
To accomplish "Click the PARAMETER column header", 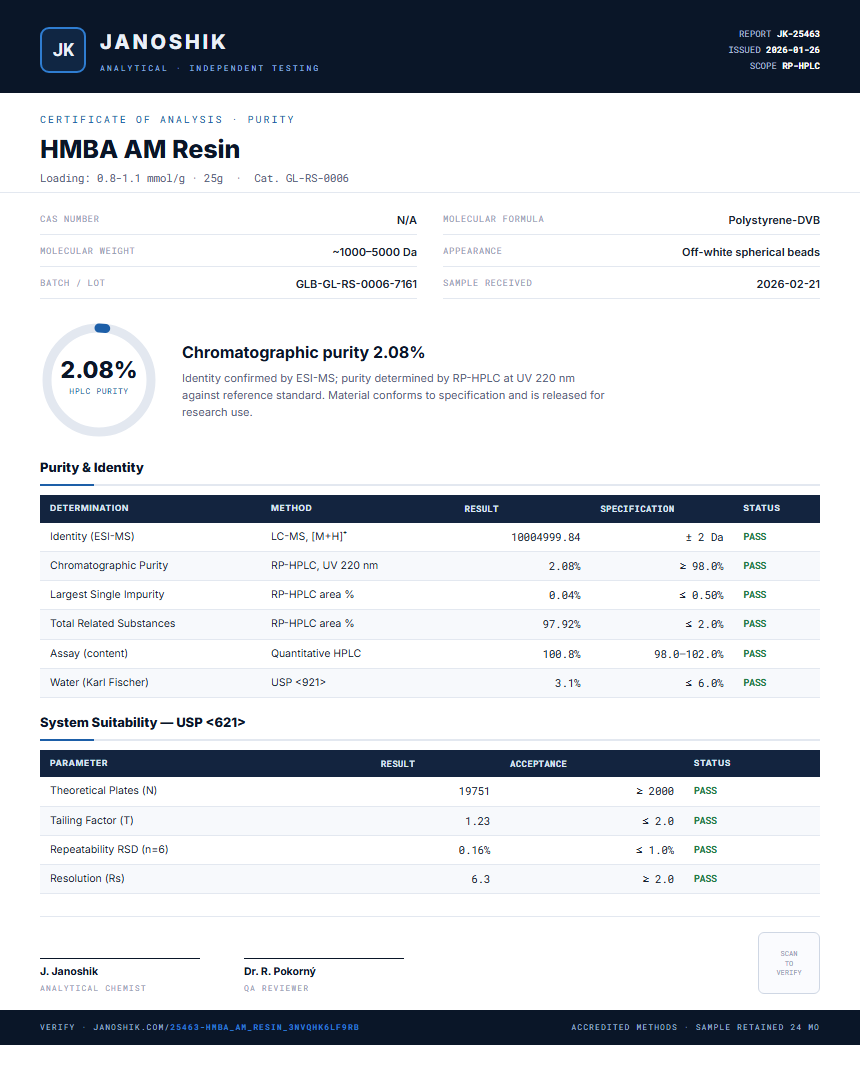I will [x=79, y=763].
